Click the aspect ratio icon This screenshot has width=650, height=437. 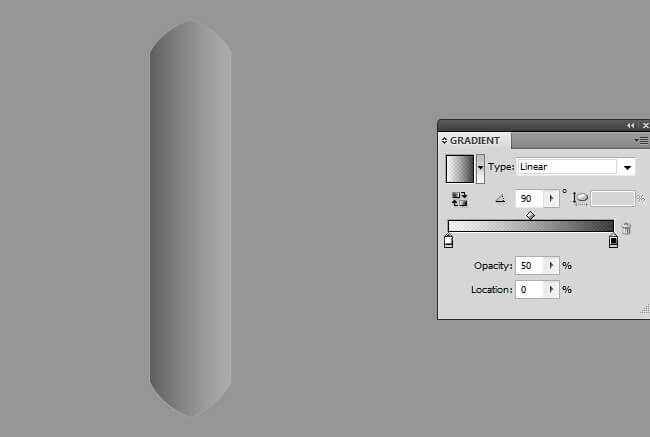click(580, 198)
